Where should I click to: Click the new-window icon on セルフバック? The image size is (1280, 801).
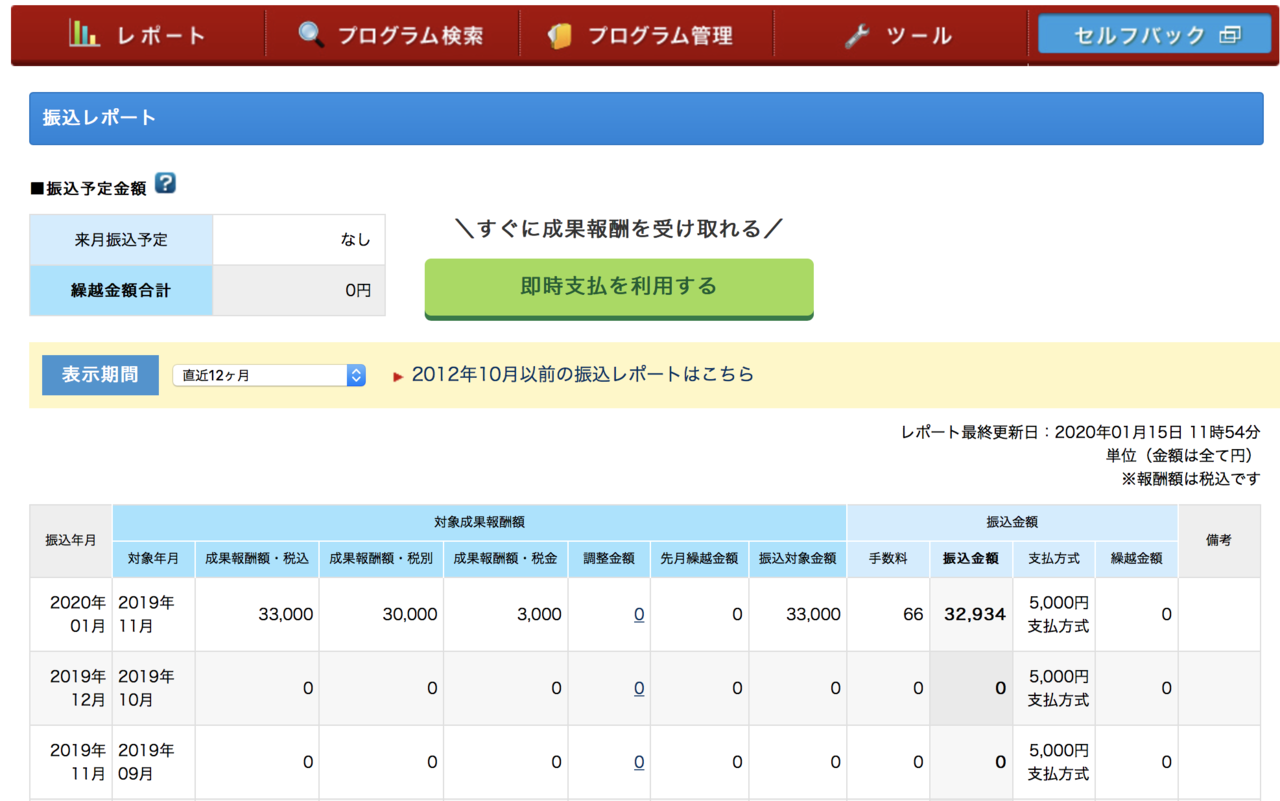(1230, 35)
